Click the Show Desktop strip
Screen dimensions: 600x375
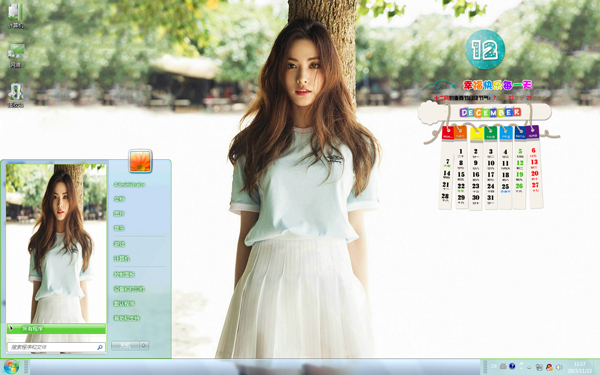597,367
